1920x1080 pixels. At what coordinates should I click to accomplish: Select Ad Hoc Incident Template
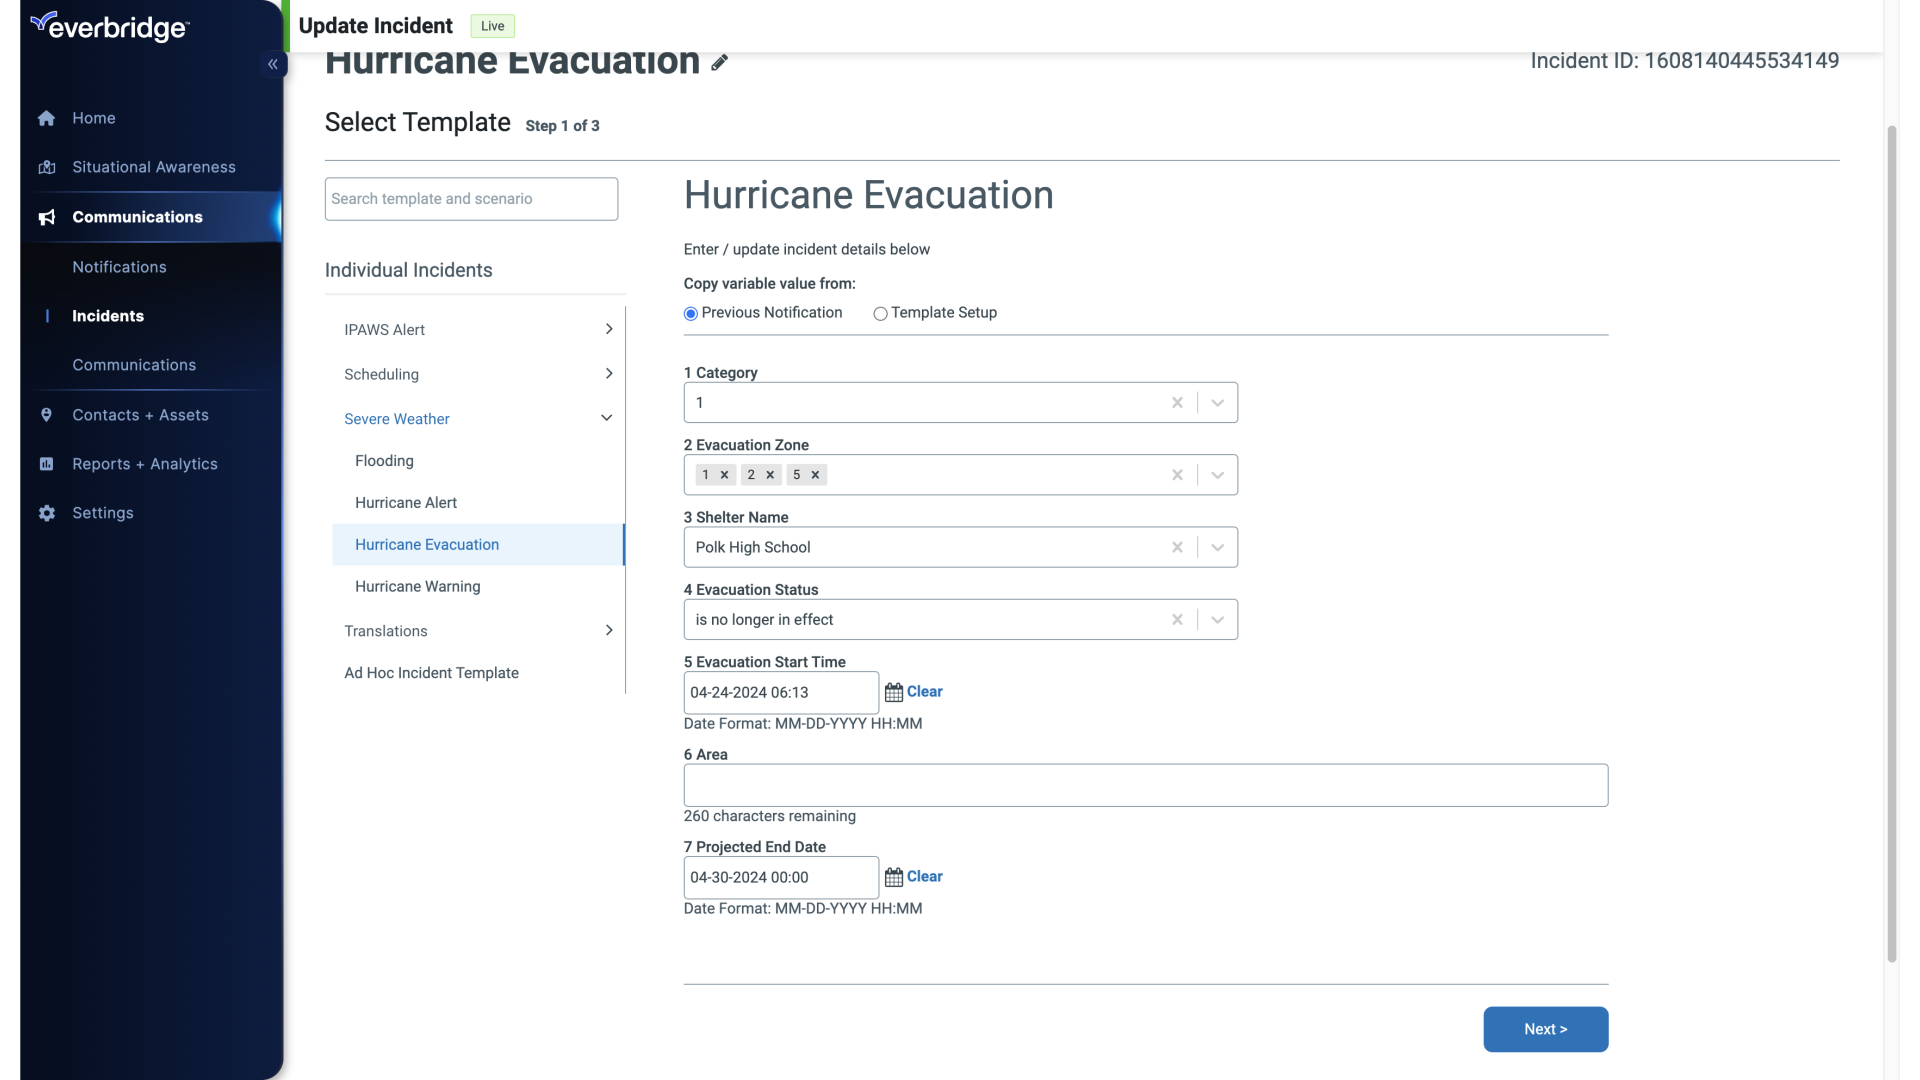[431, 673]
